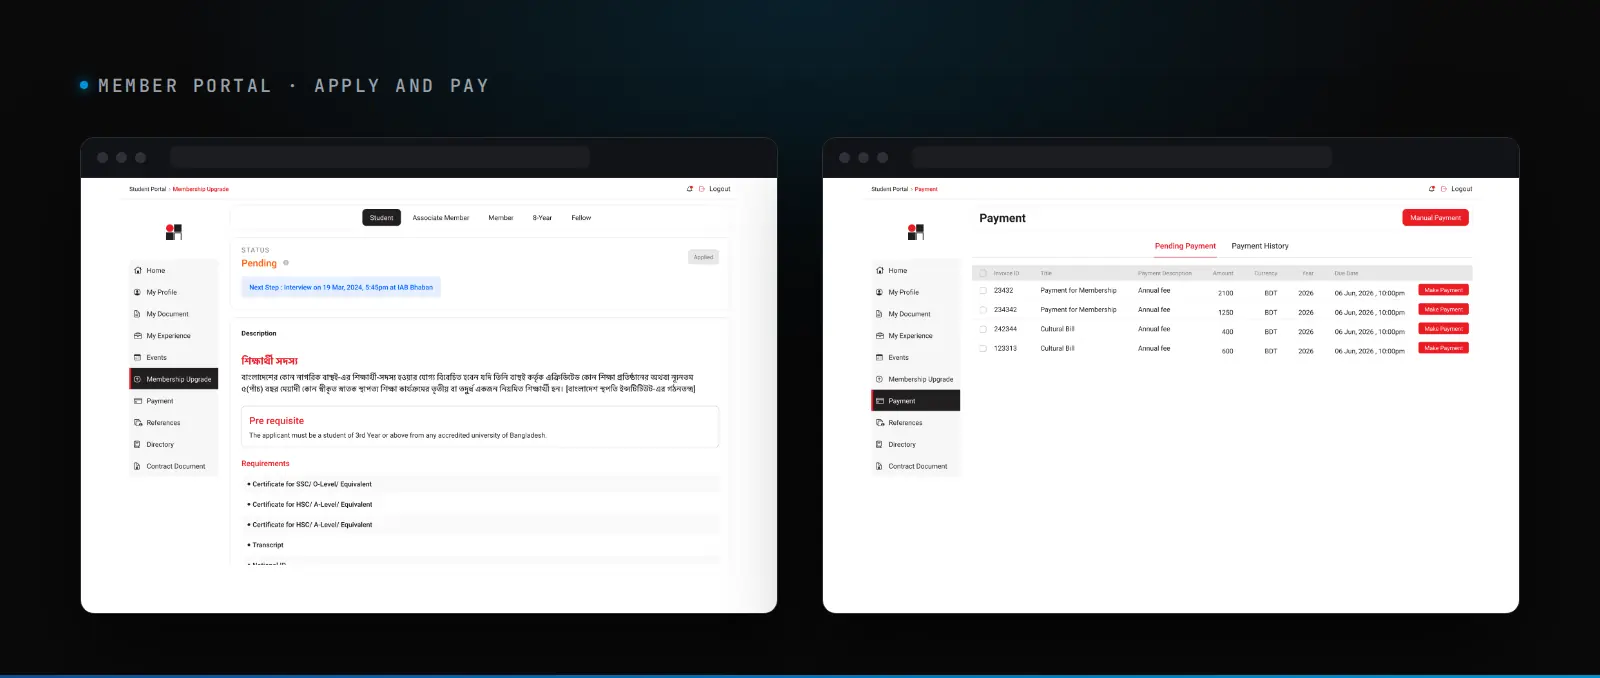1600x678 pixels.
Task: Open References icon in Membership Upgrade window
Action: [138, 423]
